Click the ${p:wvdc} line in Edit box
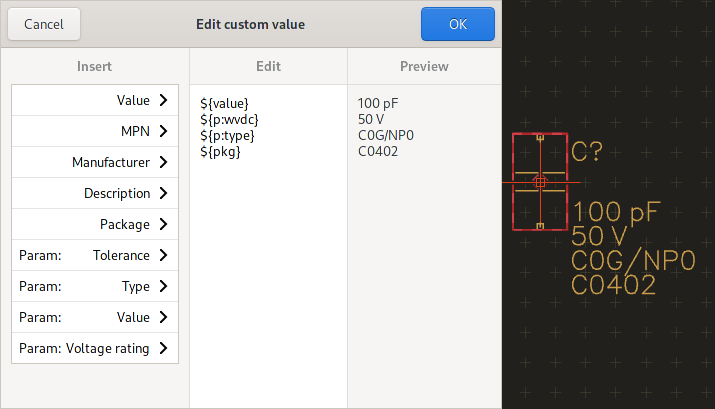This screenshot has height=409, width=715. click(229, 119)
